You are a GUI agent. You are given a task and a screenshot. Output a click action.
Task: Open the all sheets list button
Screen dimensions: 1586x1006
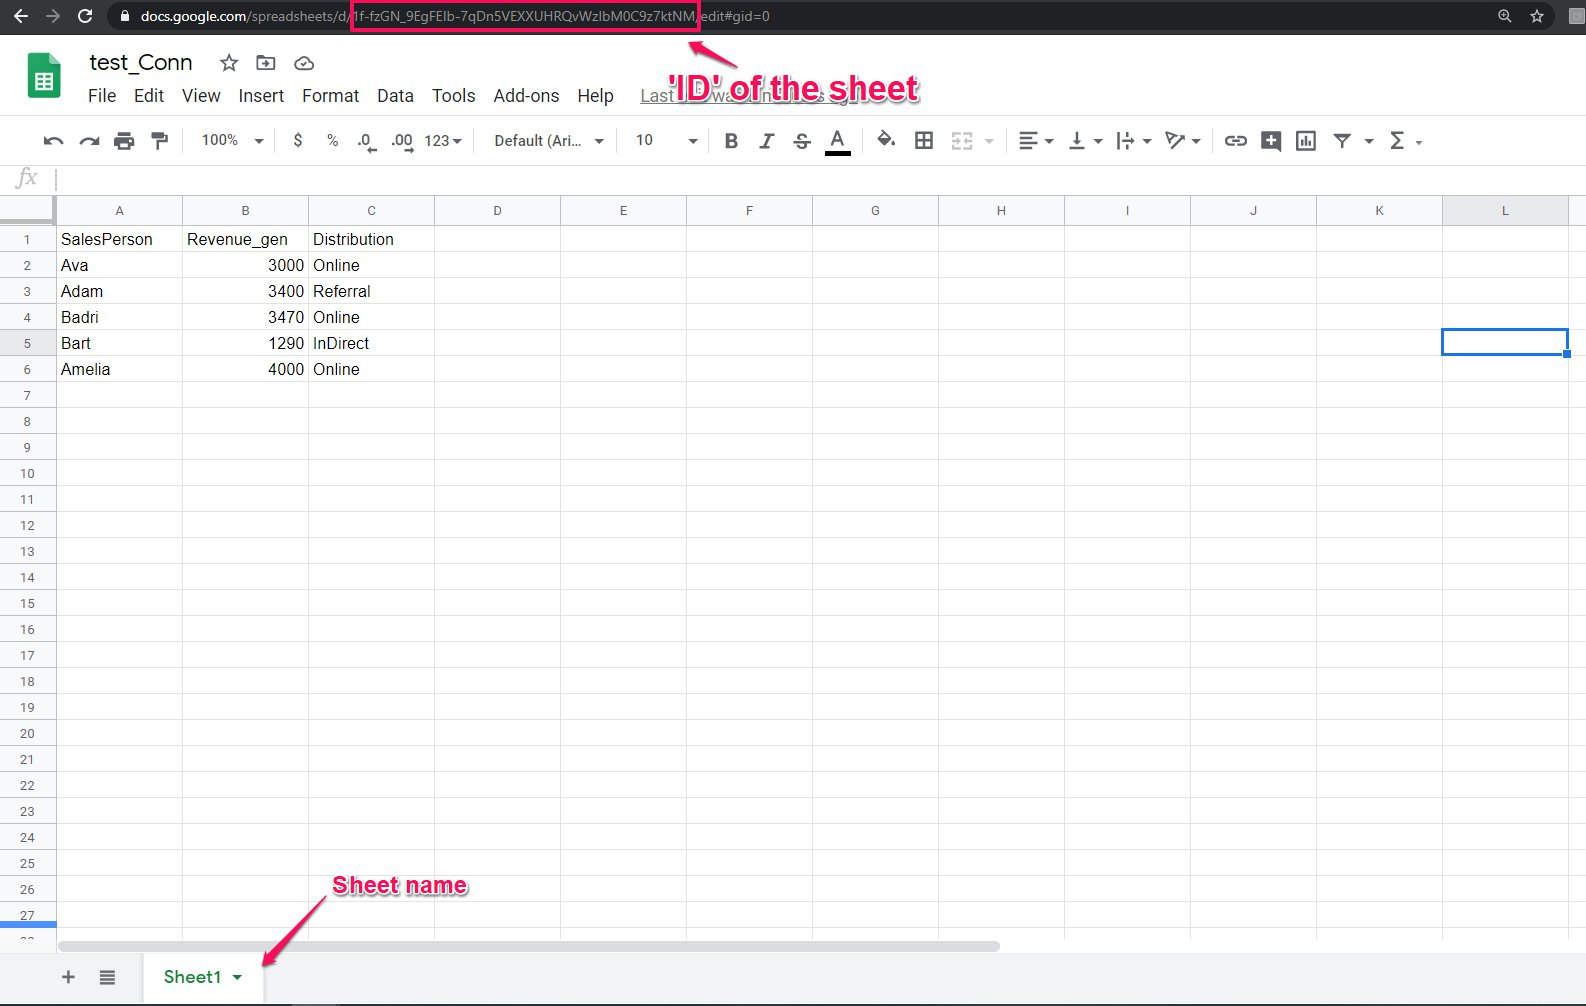tap(107, 977)
